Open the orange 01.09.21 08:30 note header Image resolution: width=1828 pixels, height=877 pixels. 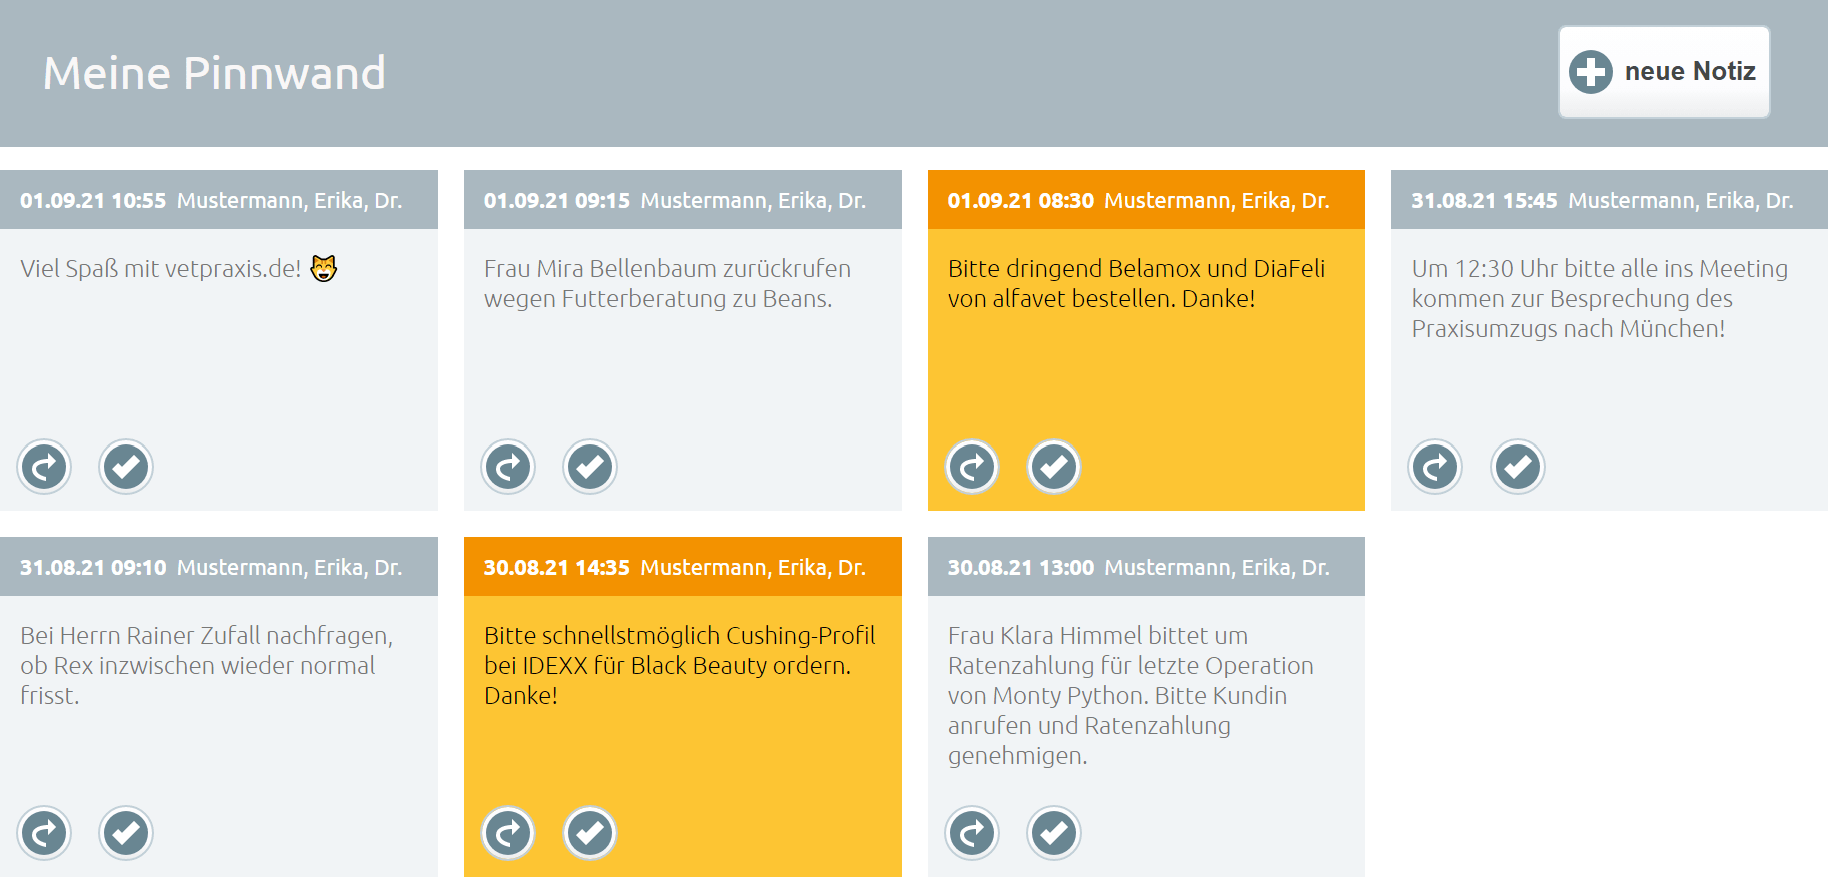click(x=1146, y=200)
